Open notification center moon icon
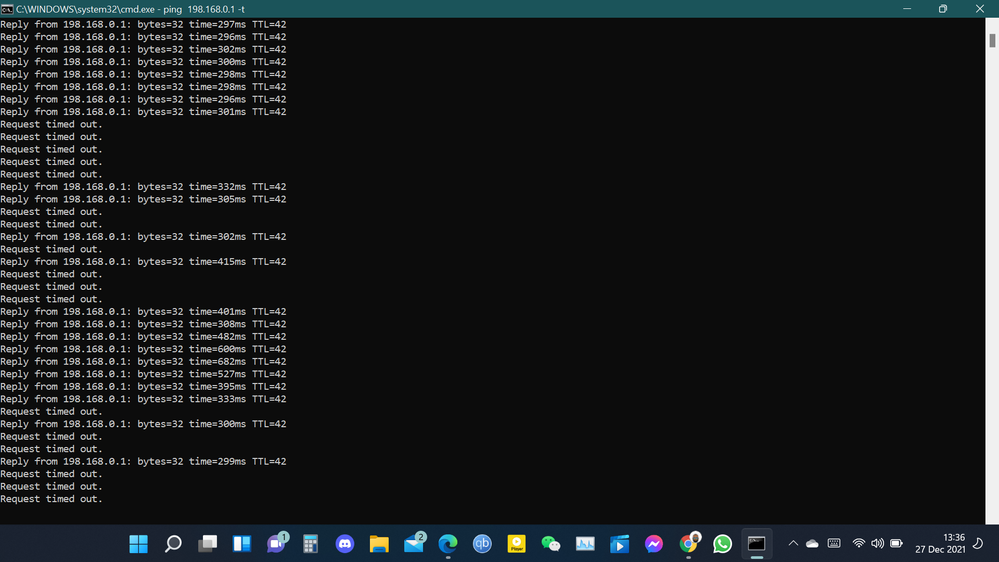The width and height of the screenshot is (999, 562). click(x=977, y=544)
